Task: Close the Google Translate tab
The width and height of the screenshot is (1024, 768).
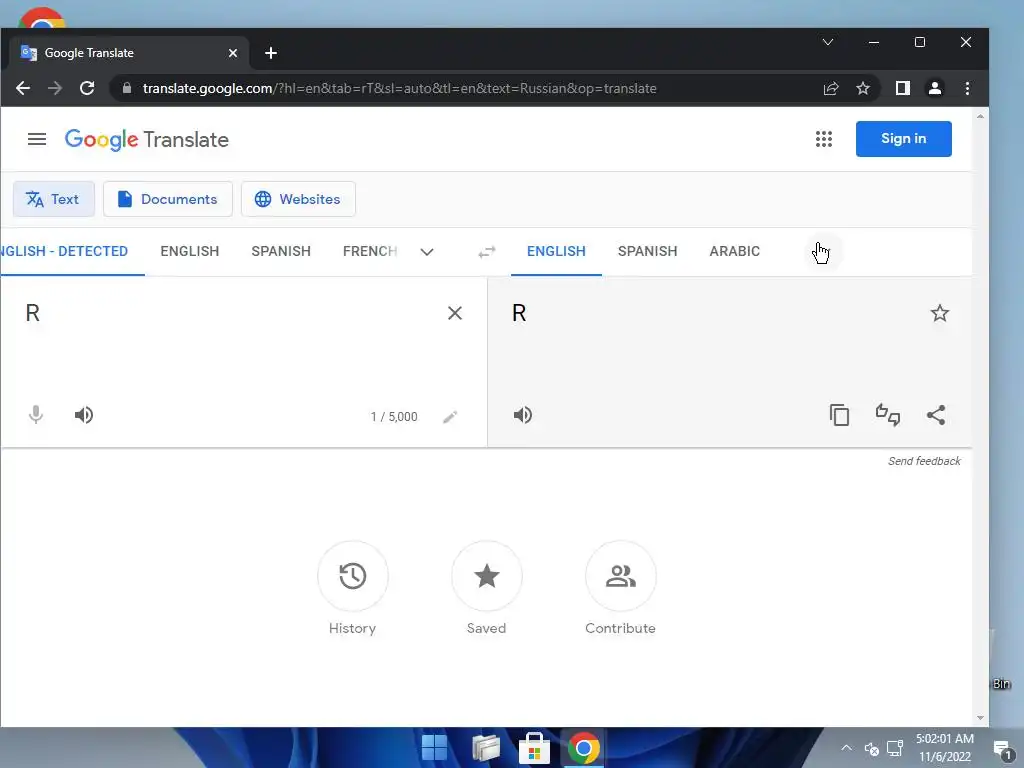Action: click(232, 53)
